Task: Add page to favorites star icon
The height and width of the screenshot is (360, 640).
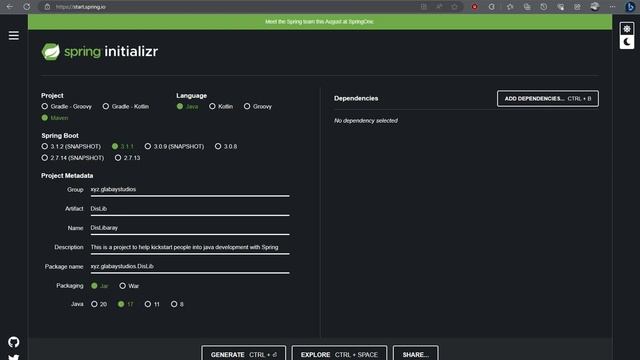Action: (454, 7)
